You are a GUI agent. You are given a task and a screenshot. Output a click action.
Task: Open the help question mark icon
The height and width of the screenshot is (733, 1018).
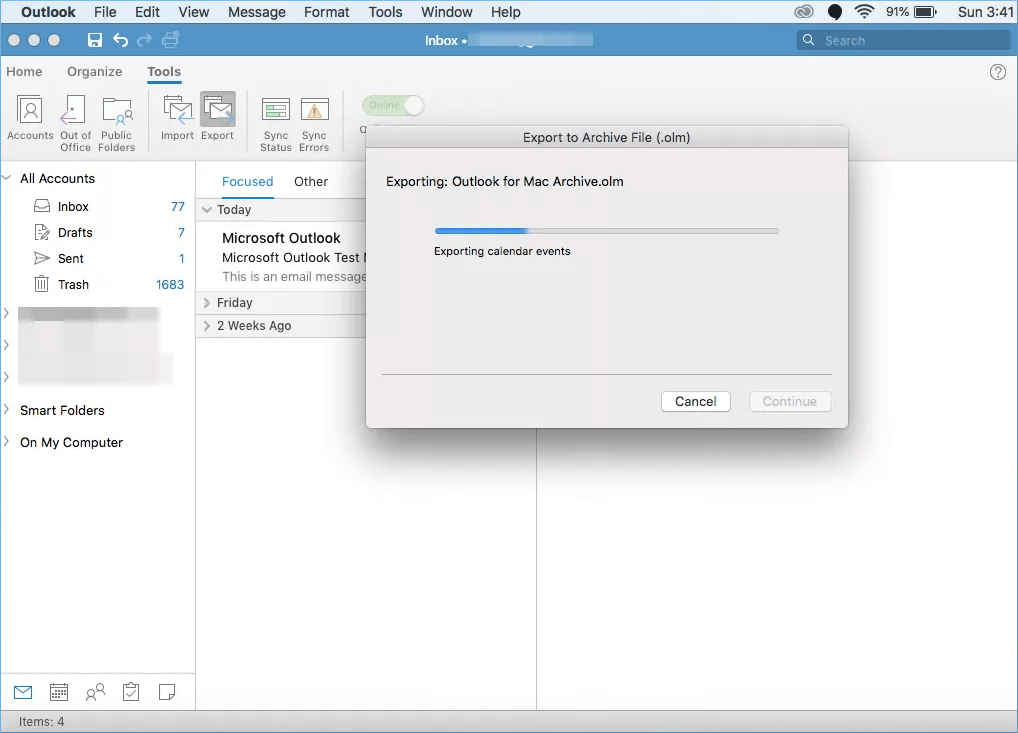[998, 72]
